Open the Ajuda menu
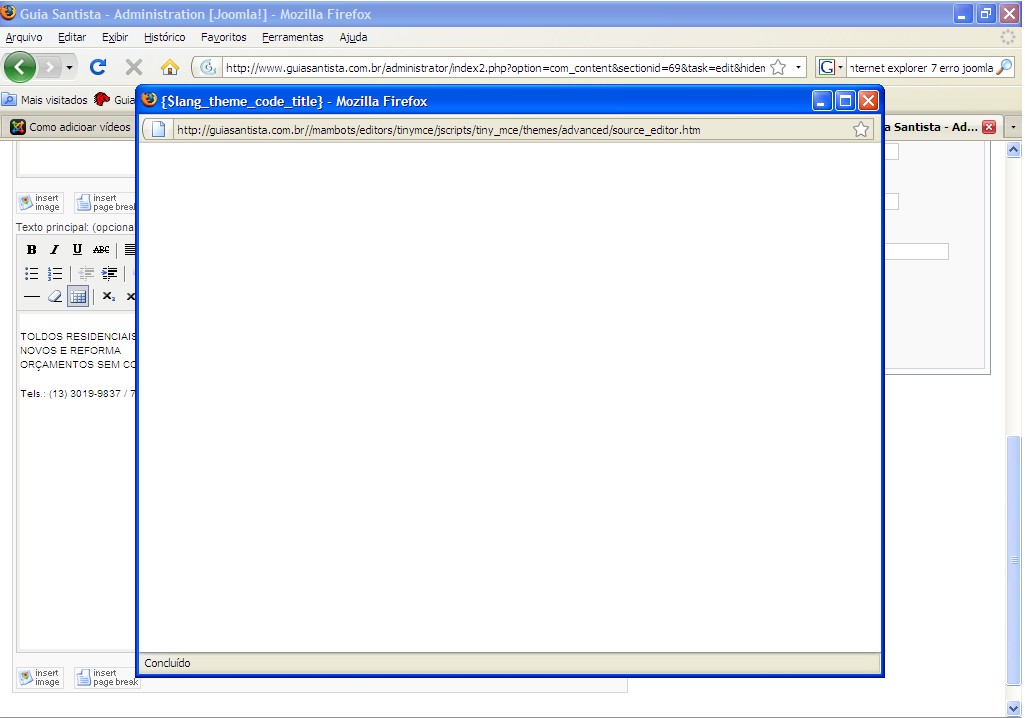1025x718 pixels. click(x=353, y=37)
